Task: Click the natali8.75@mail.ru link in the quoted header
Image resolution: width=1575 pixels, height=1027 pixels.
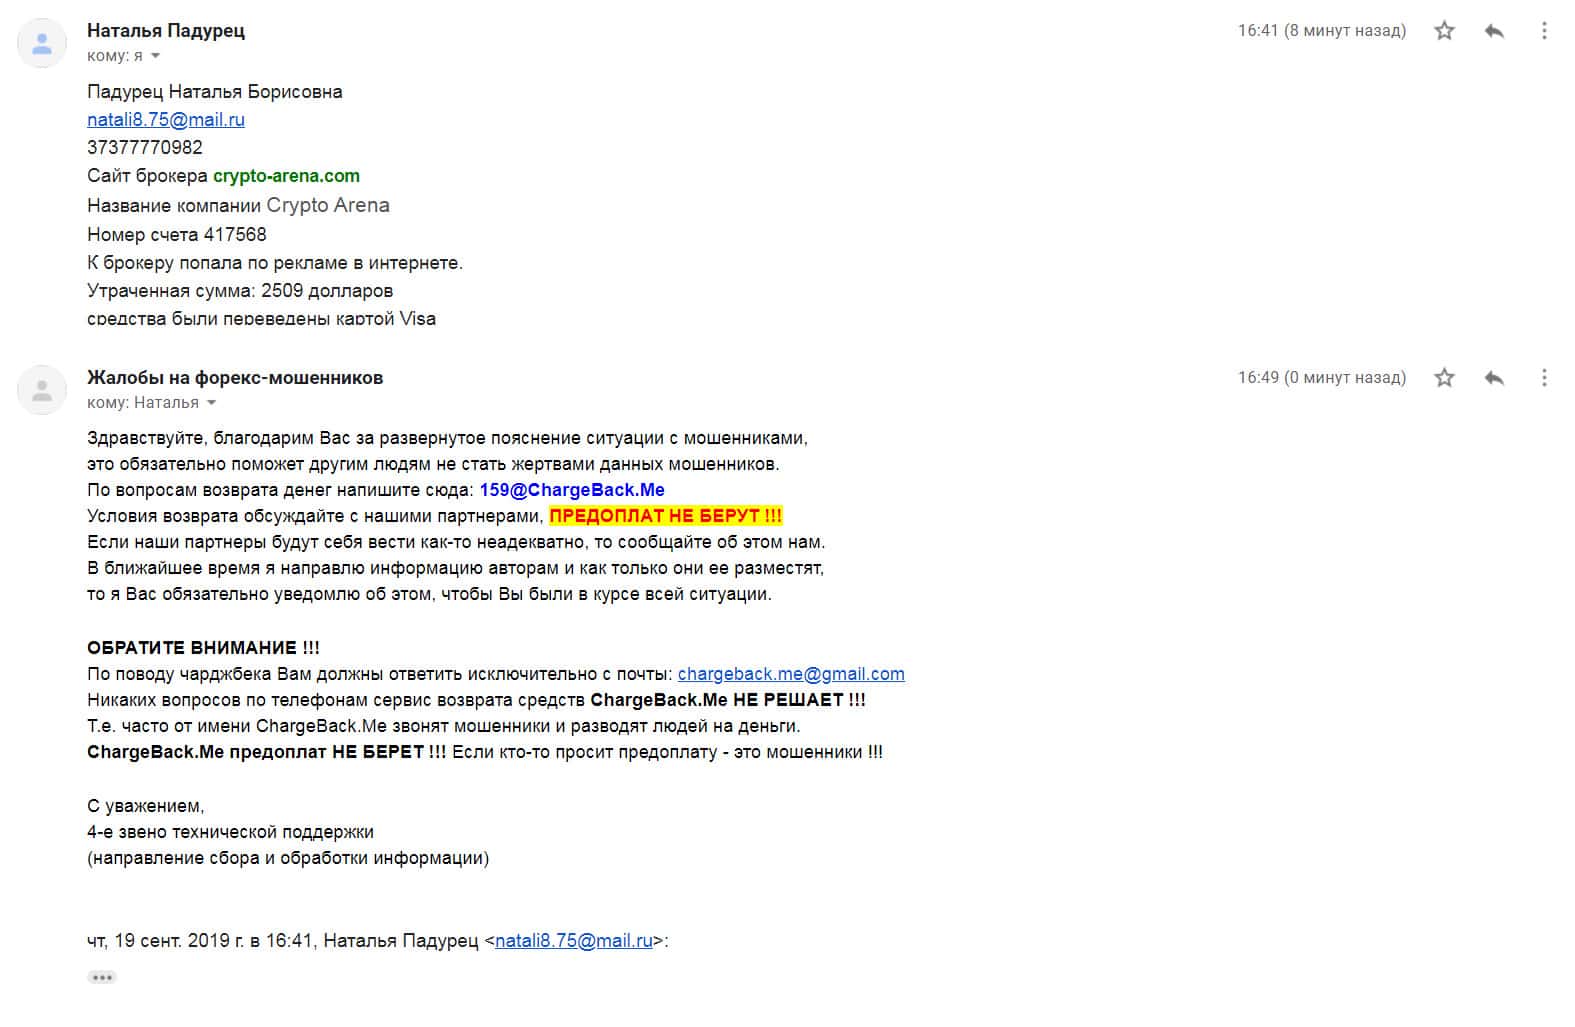Action: tap(573, 941)
